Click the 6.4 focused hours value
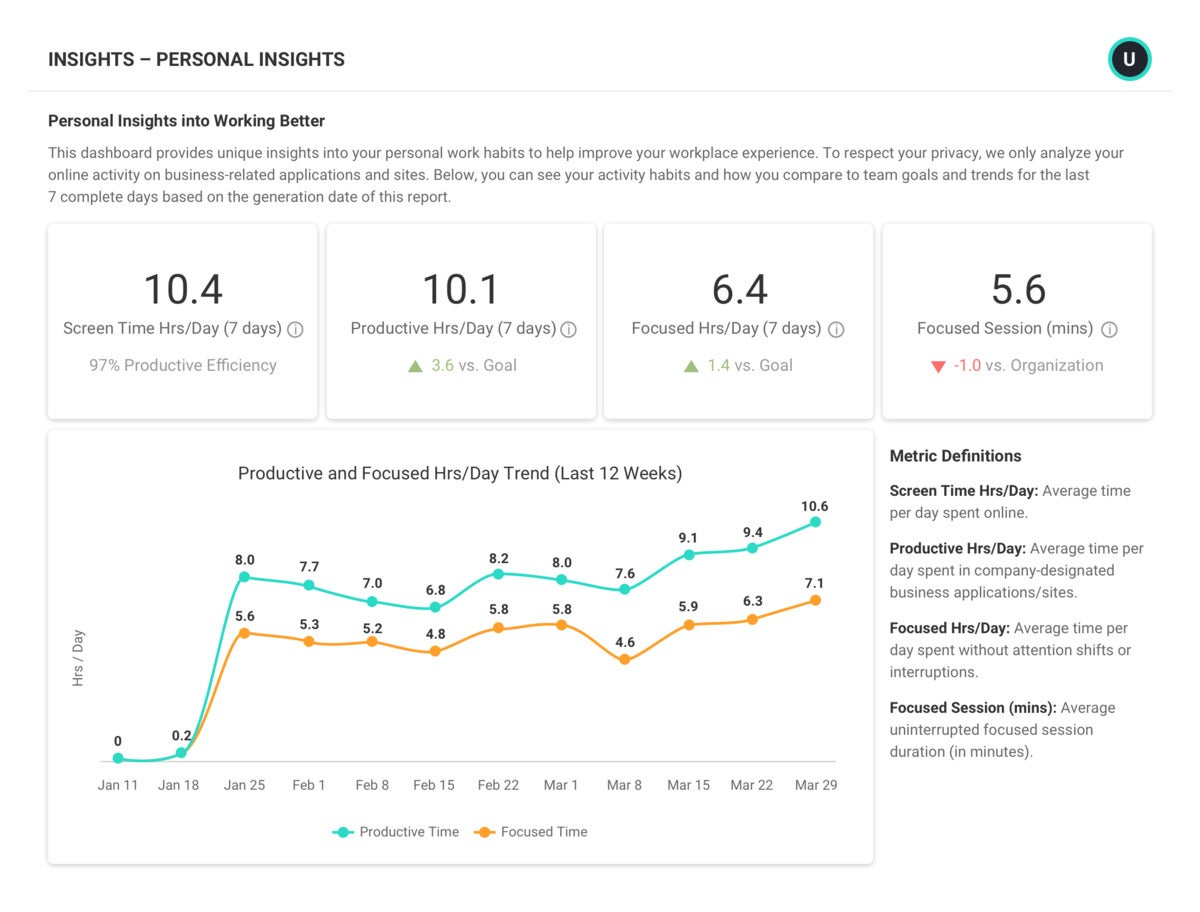The image size is (1200, 912). 739,290
